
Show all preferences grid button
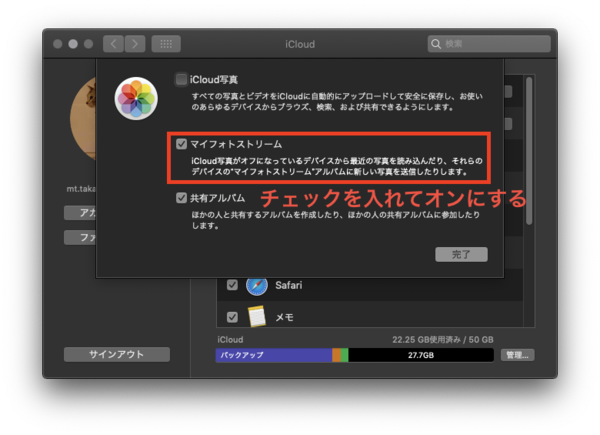point(166,44)
